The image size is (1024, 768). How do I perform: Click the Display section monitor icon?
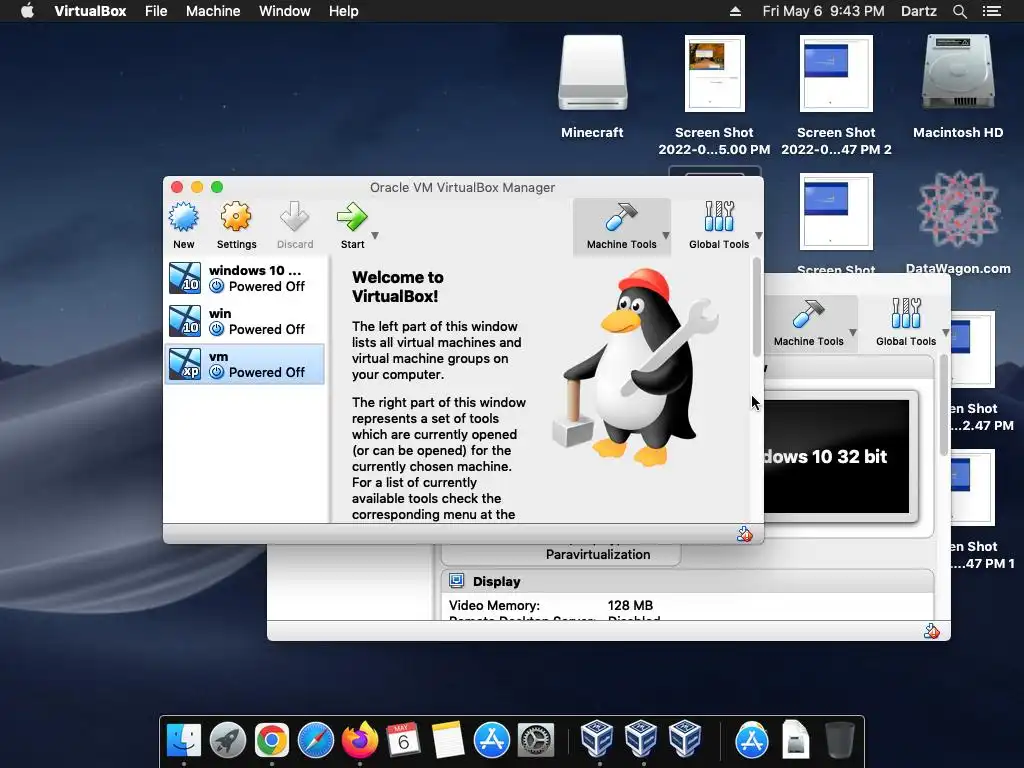pyautogui.click(x=456, y=581)
